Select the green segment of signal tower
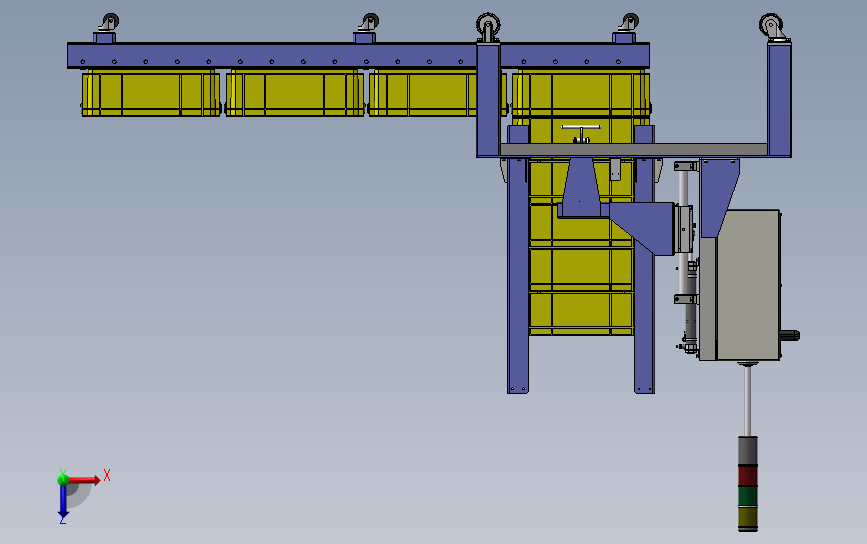The image size is (867, 544). click(748, 496)
